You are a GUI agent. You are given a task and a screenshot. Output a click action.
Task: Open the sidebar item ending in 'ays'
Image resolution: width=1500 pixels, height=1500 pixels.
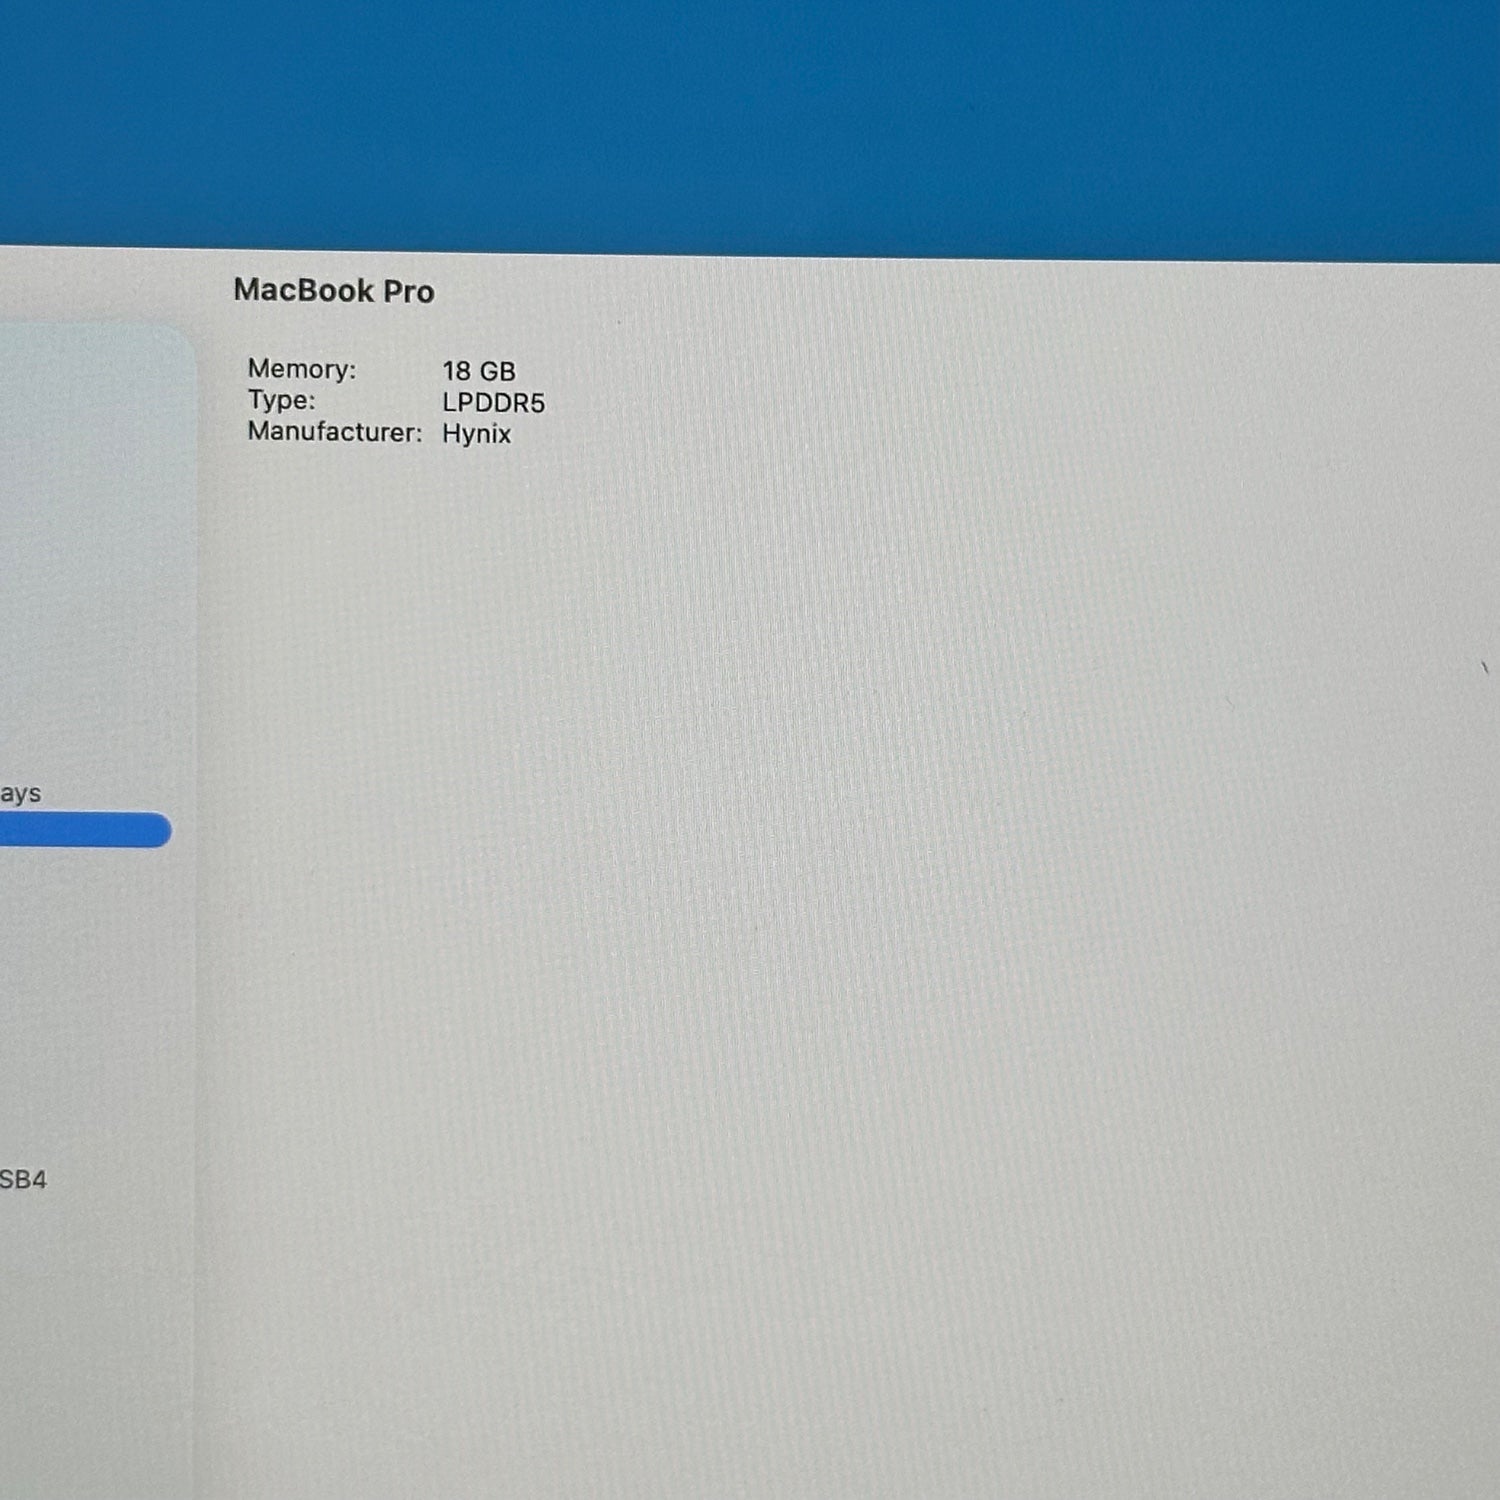[x=20, y=794]
